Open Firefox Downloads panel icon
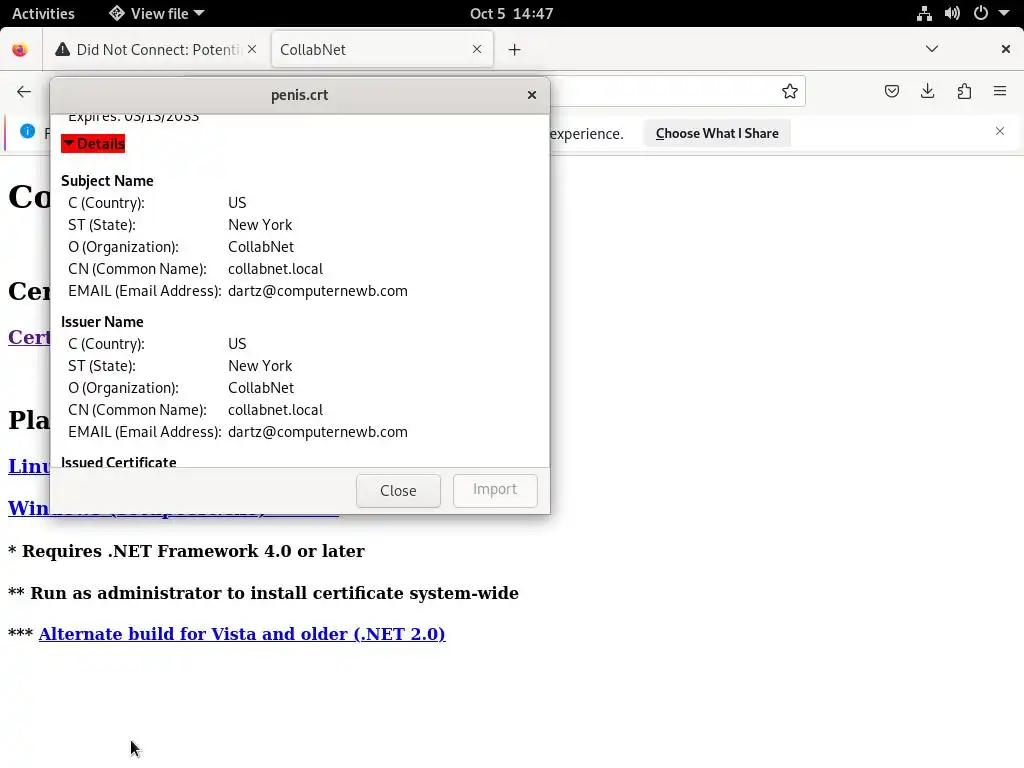 point(927,91)
